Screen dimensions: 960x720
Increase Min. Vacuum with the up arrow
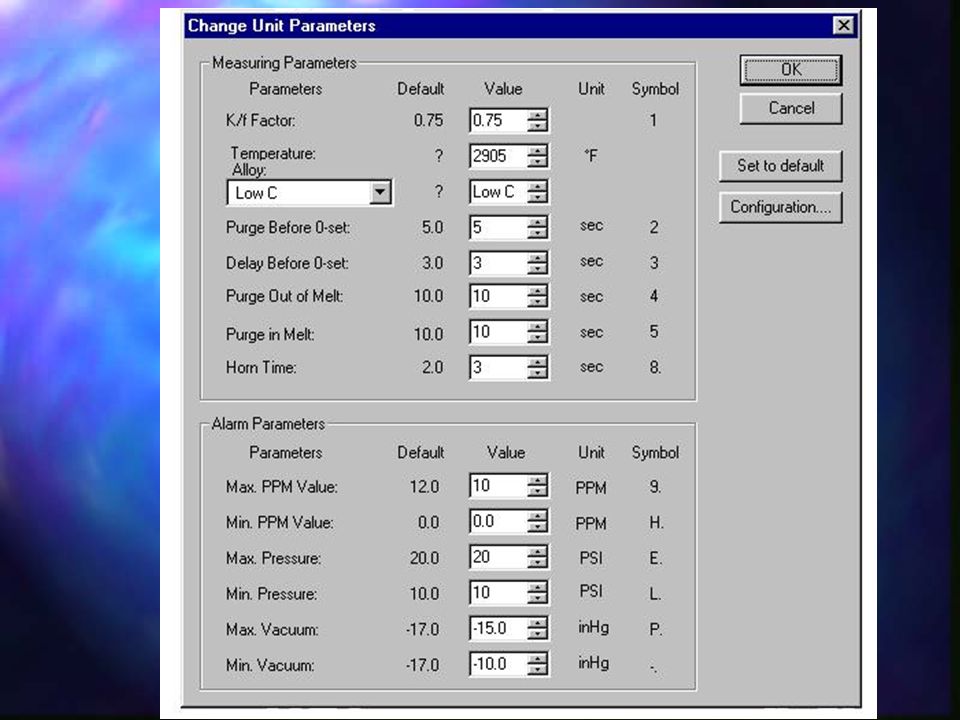(538, 658)
